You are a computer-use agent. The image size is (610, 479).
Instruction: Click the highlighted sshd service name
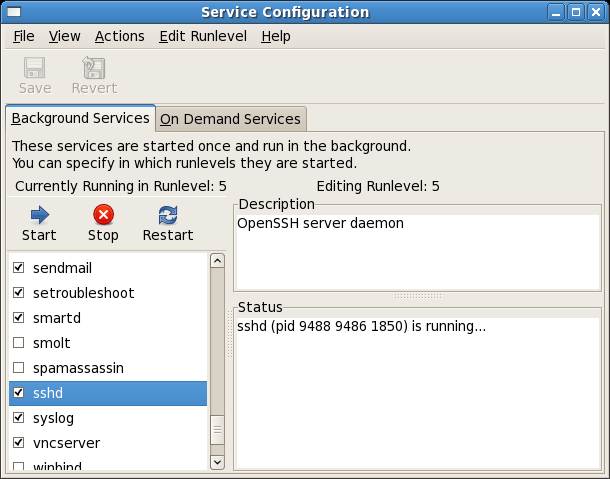(x=48, y=393)
